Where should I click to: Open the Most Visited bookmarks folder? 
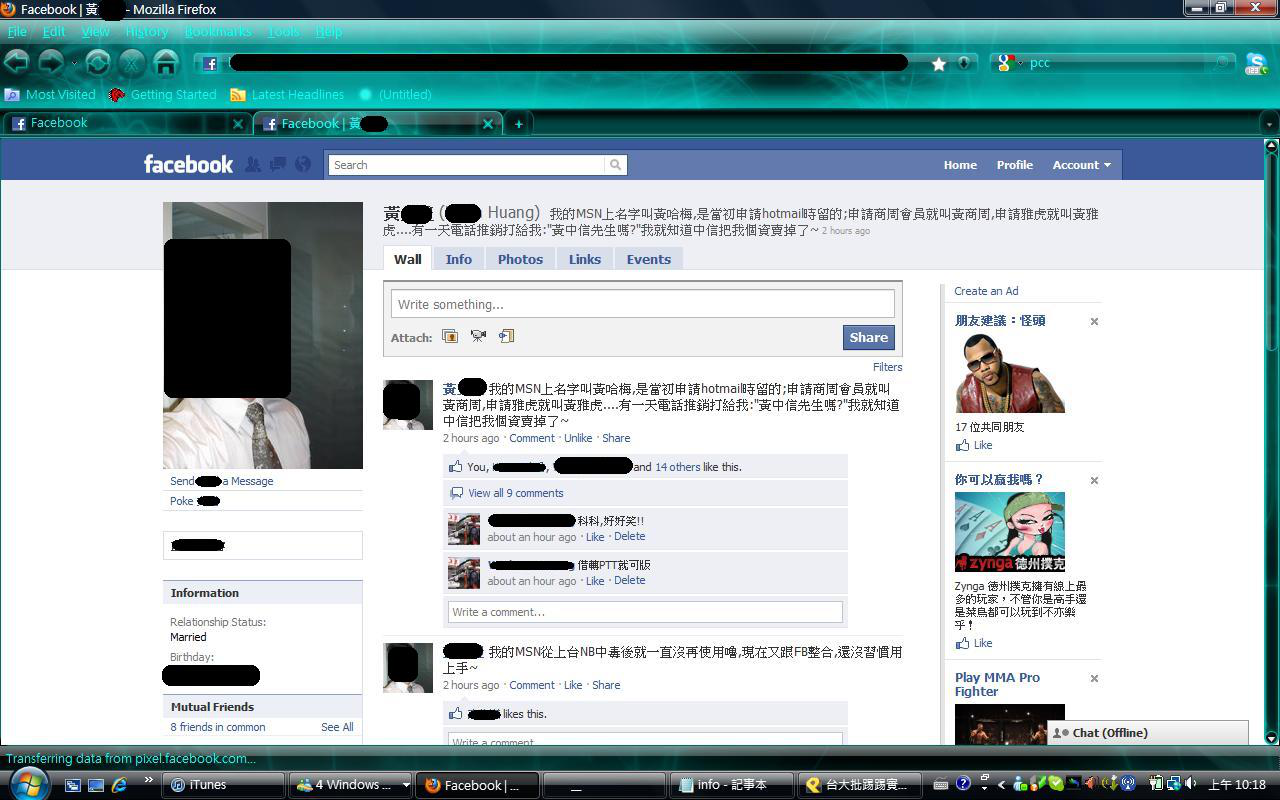pyautogui.click(x=50, y=95)
